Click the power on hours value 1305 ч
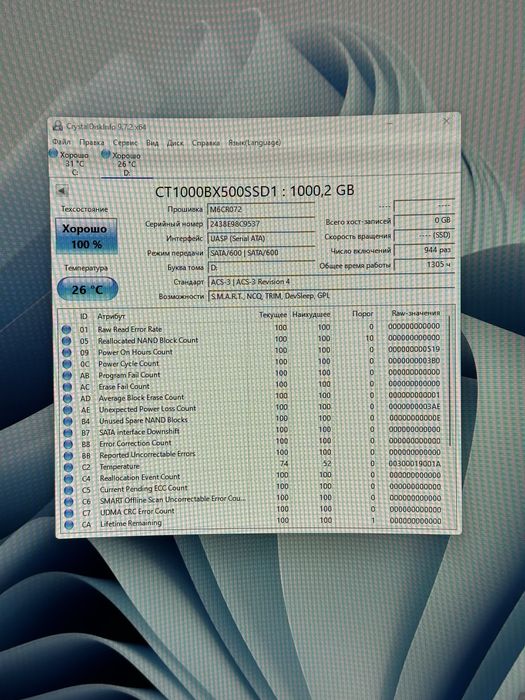The width and height of the screenshot is (525, 700). 424,264
